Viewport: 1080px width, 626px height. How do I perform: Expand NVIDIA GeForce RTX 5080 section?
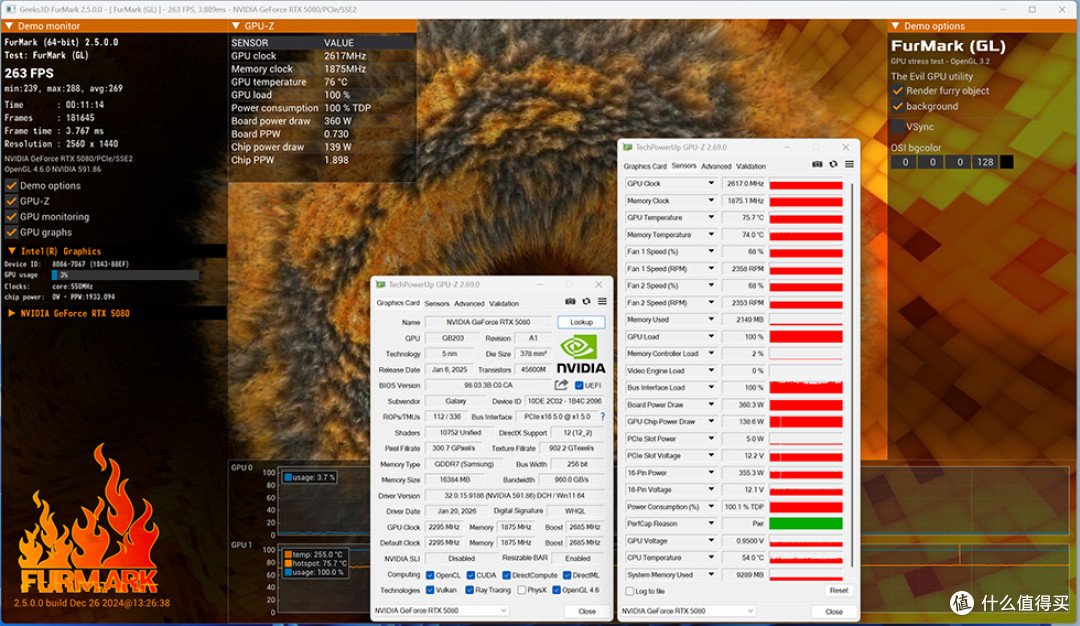(x=12, y=313)
